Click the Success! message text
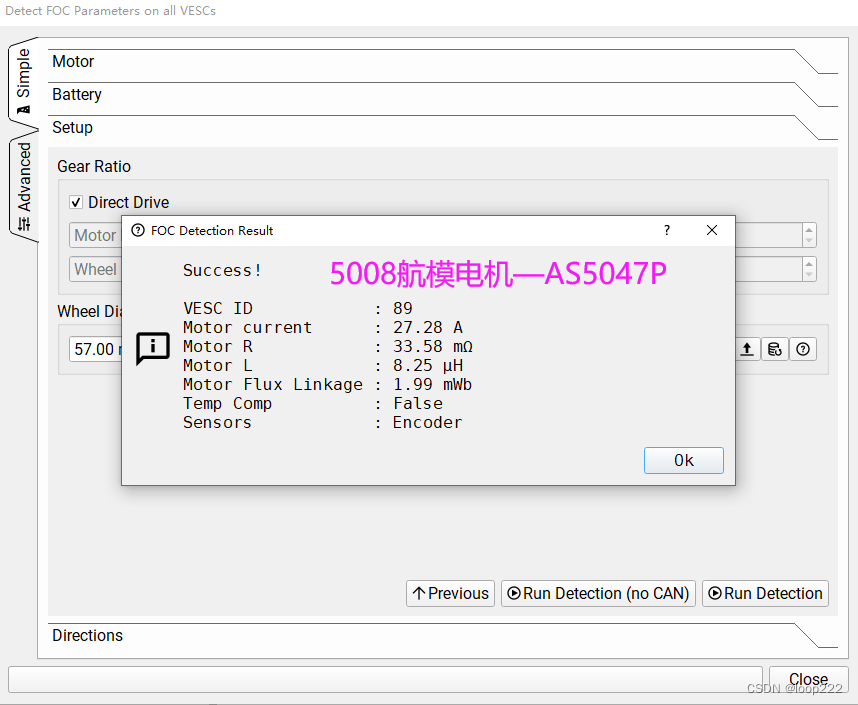Image resolution: width=858 pixels, height=705 pixels. tap(222, 270)
